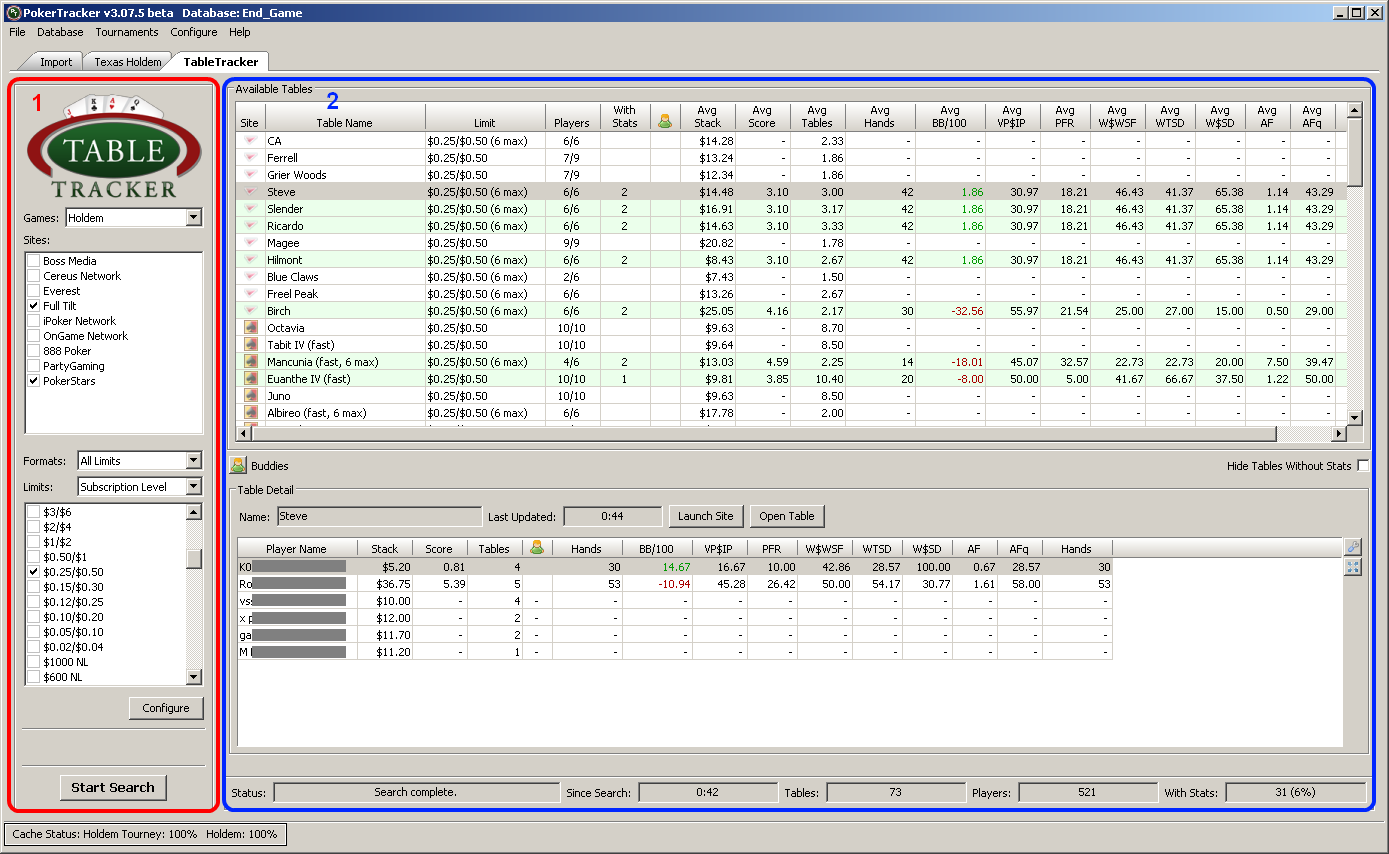The height and width of the screenshot is (854, 1389).
Task: Open the Tournaments menu
Action: [127, 32]
